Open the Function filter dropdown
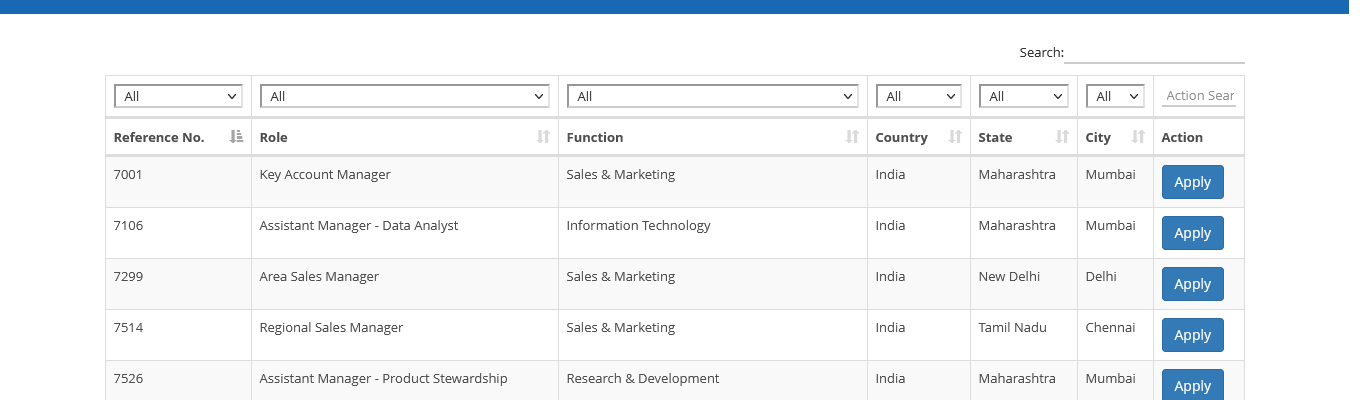The width and height of the screenshot is (1366, 400). [712, 96]
